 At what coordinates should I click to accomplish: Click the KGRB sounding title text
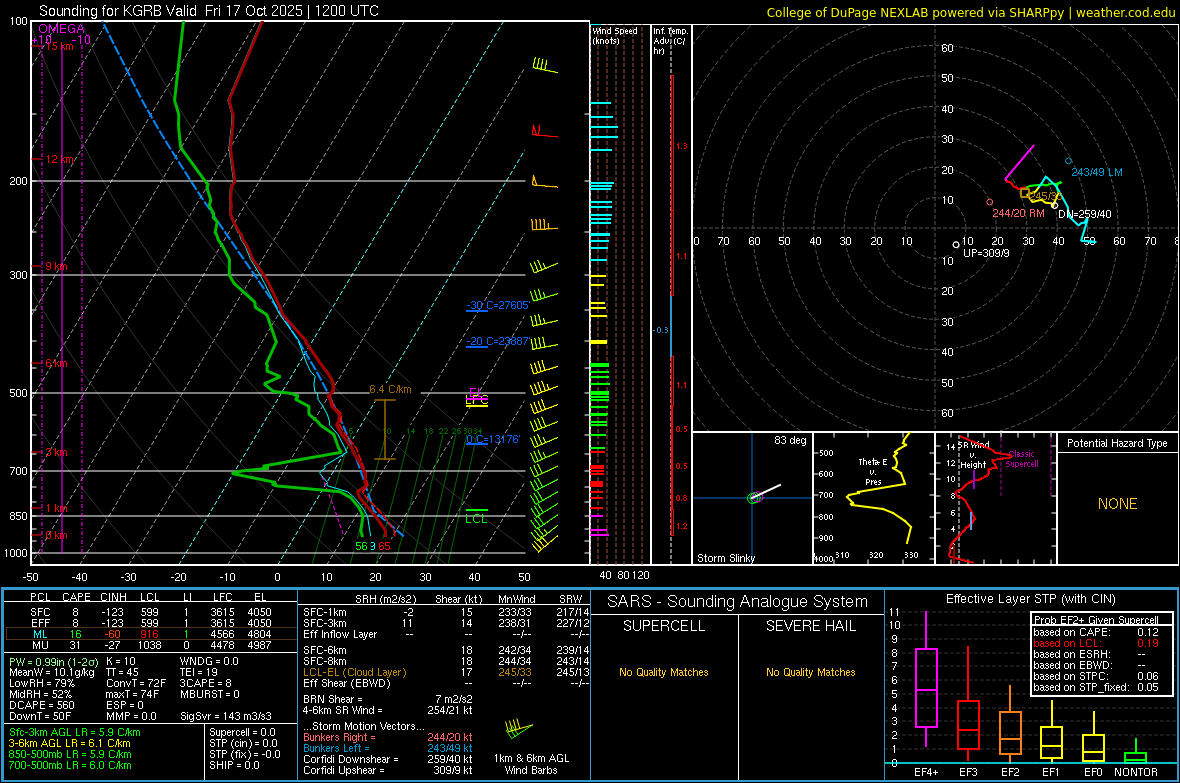(x=208, y=11)
